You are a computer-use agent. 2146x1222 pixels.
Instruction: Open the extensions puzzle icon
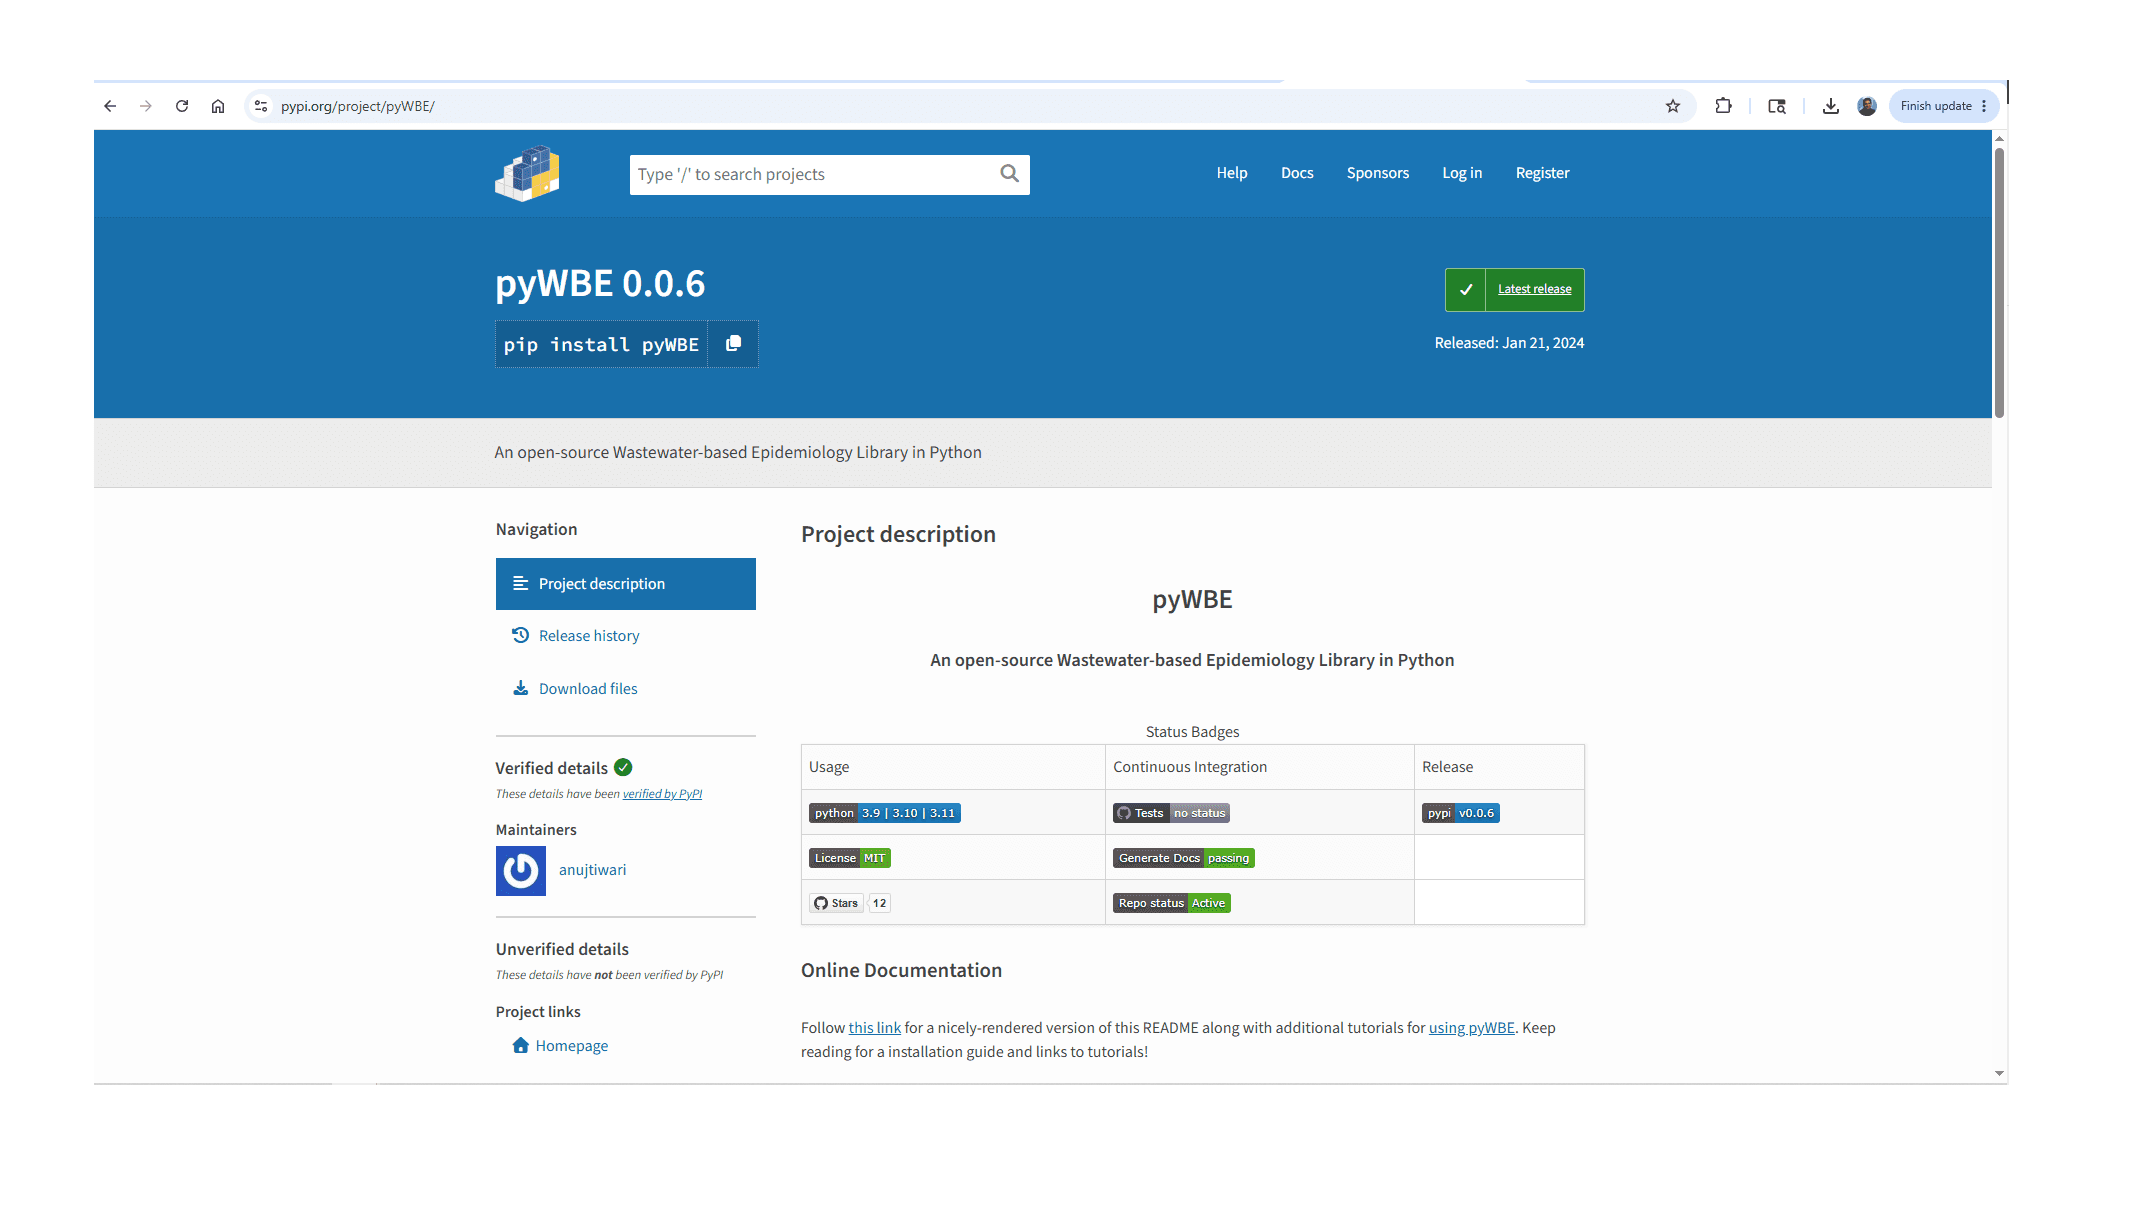(x=1723, y=106)
